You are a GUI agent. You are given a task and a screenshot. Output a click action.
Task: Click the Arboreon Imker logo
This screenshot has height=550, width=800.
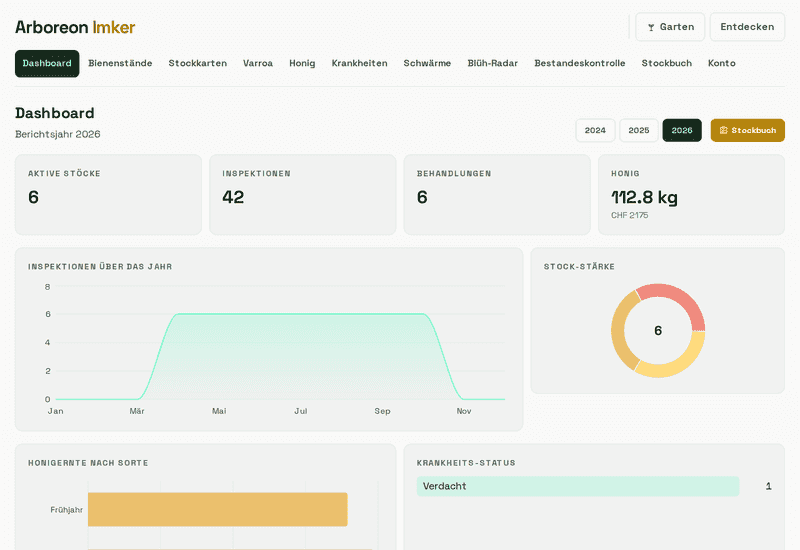coord(75,27)
